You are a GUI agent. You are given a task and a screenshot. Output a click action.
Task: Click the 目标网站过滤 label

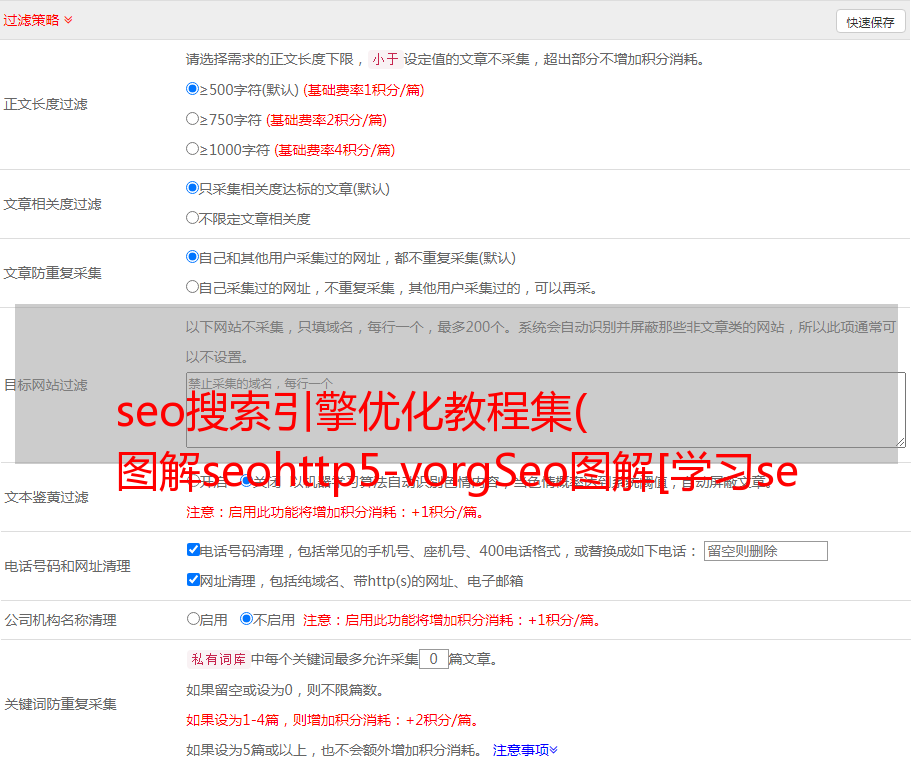tap(45, 385)
